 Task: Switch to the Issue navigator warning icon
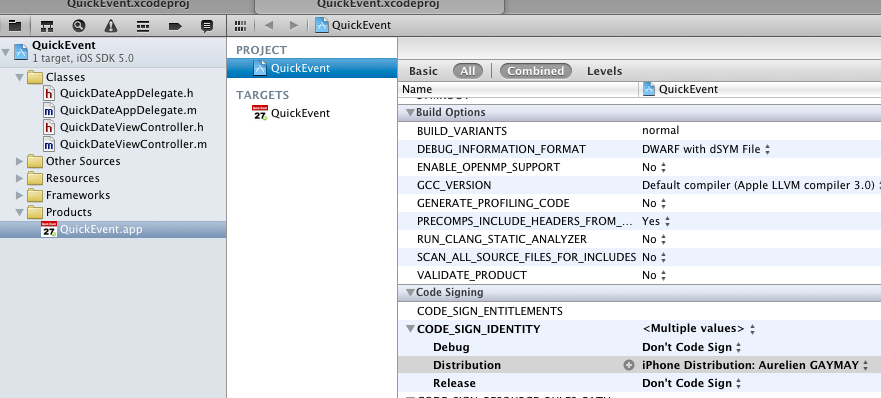[111, 25]
